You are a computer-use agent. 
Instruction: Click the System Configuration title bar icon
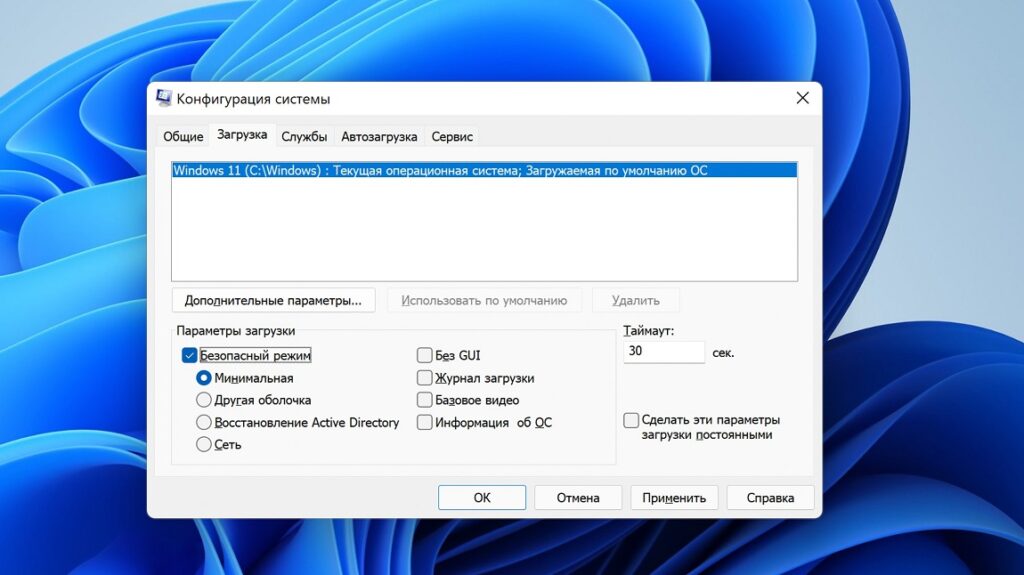click(x=164, y=98)
